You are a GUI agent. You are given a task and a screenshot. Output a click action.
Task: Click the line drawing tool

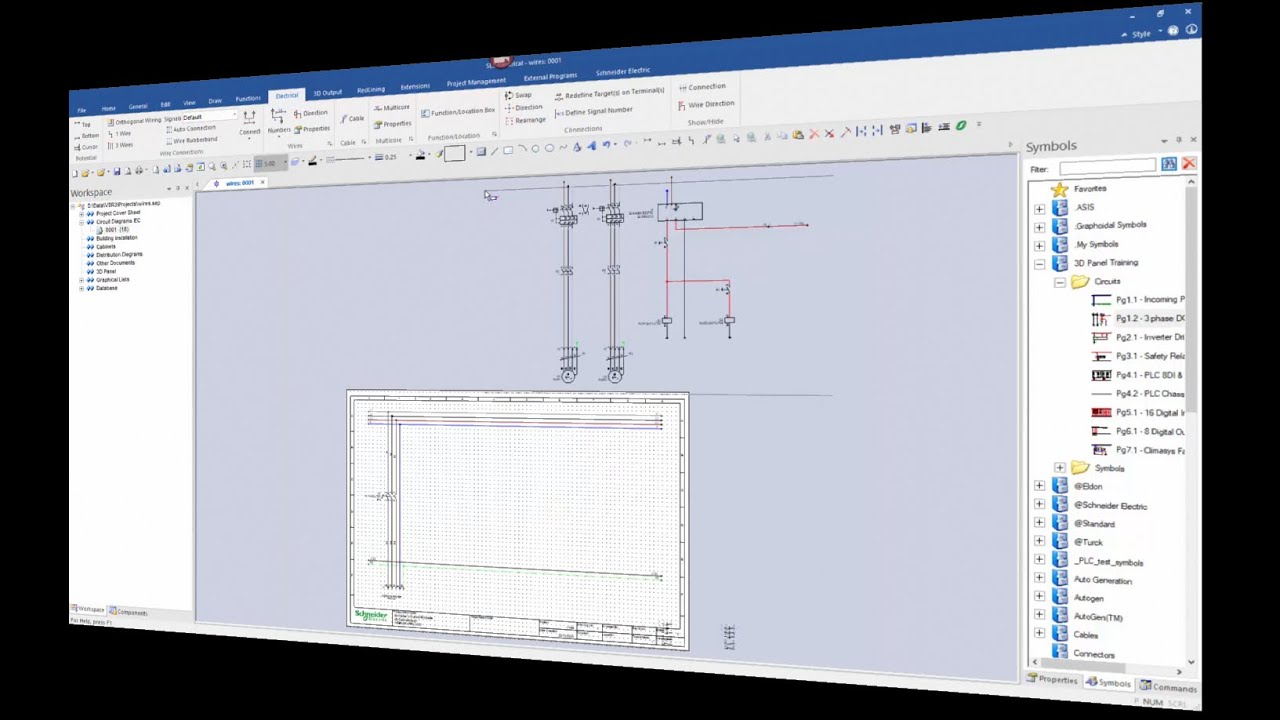pos(494,151)
